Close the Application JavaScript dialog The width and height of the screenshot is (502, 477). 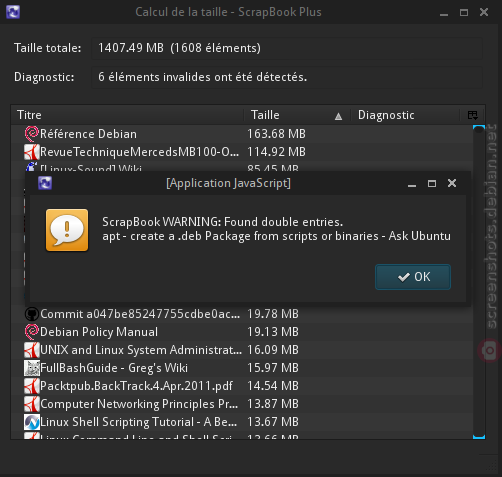(452, 183)
